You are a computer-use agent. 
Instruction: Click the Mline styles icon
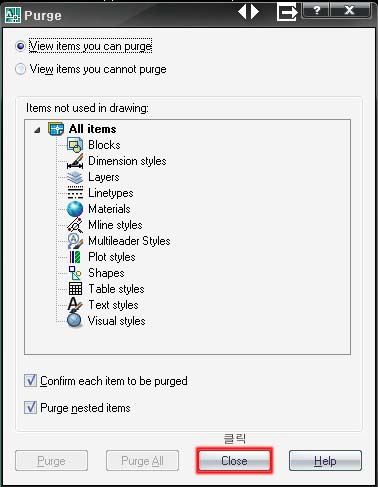75,225
